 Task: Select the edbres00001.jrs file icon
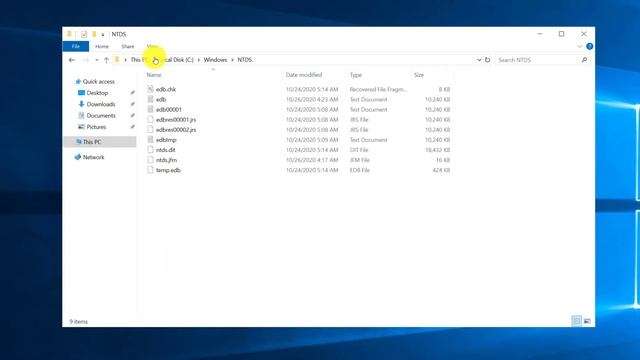[151, 120]
